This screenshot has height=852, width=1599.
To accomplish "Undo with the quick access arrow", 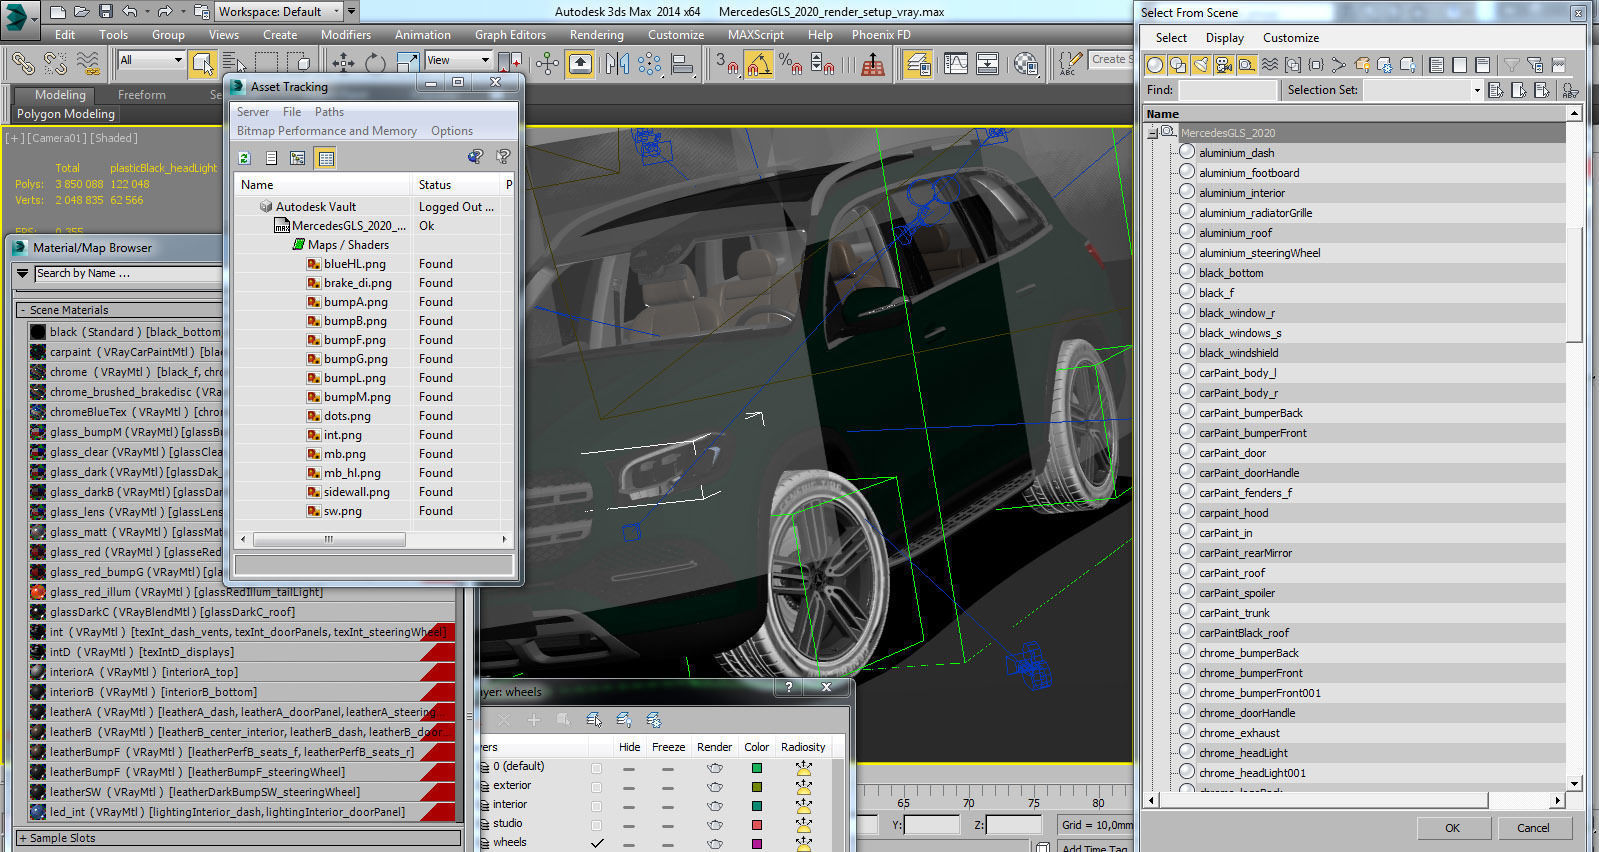I will point(129,12).
